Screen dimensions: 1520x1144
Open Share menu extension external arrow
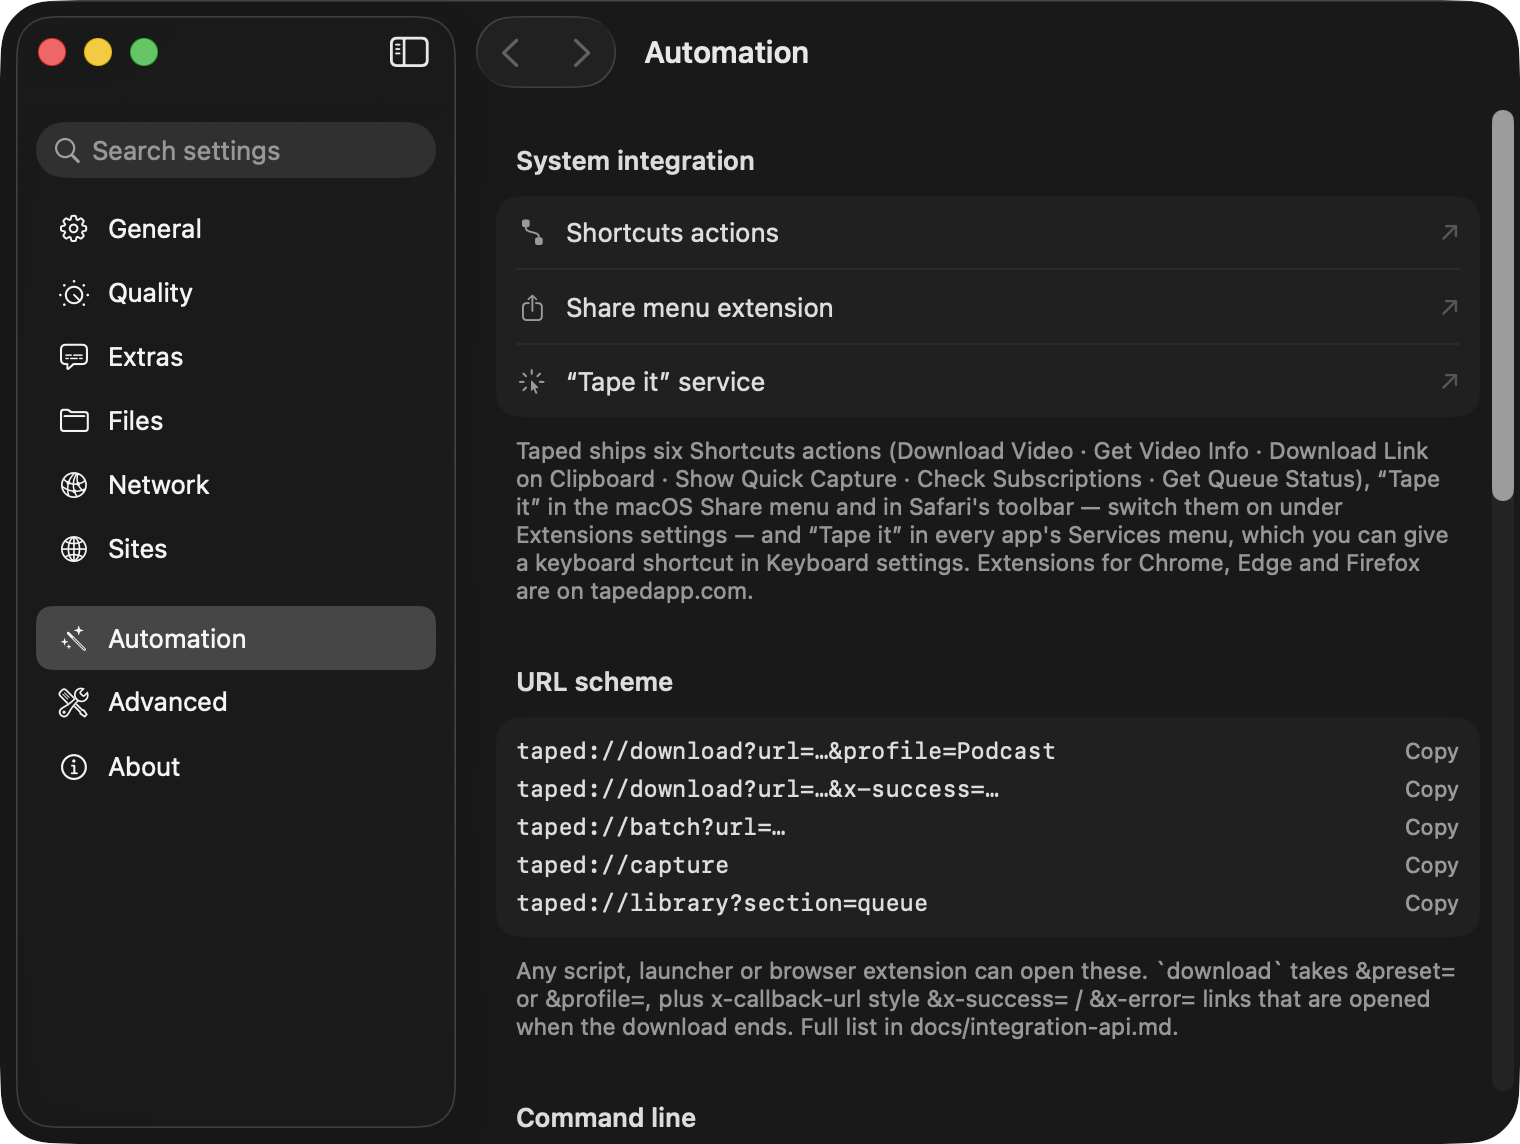(1449, 307)
